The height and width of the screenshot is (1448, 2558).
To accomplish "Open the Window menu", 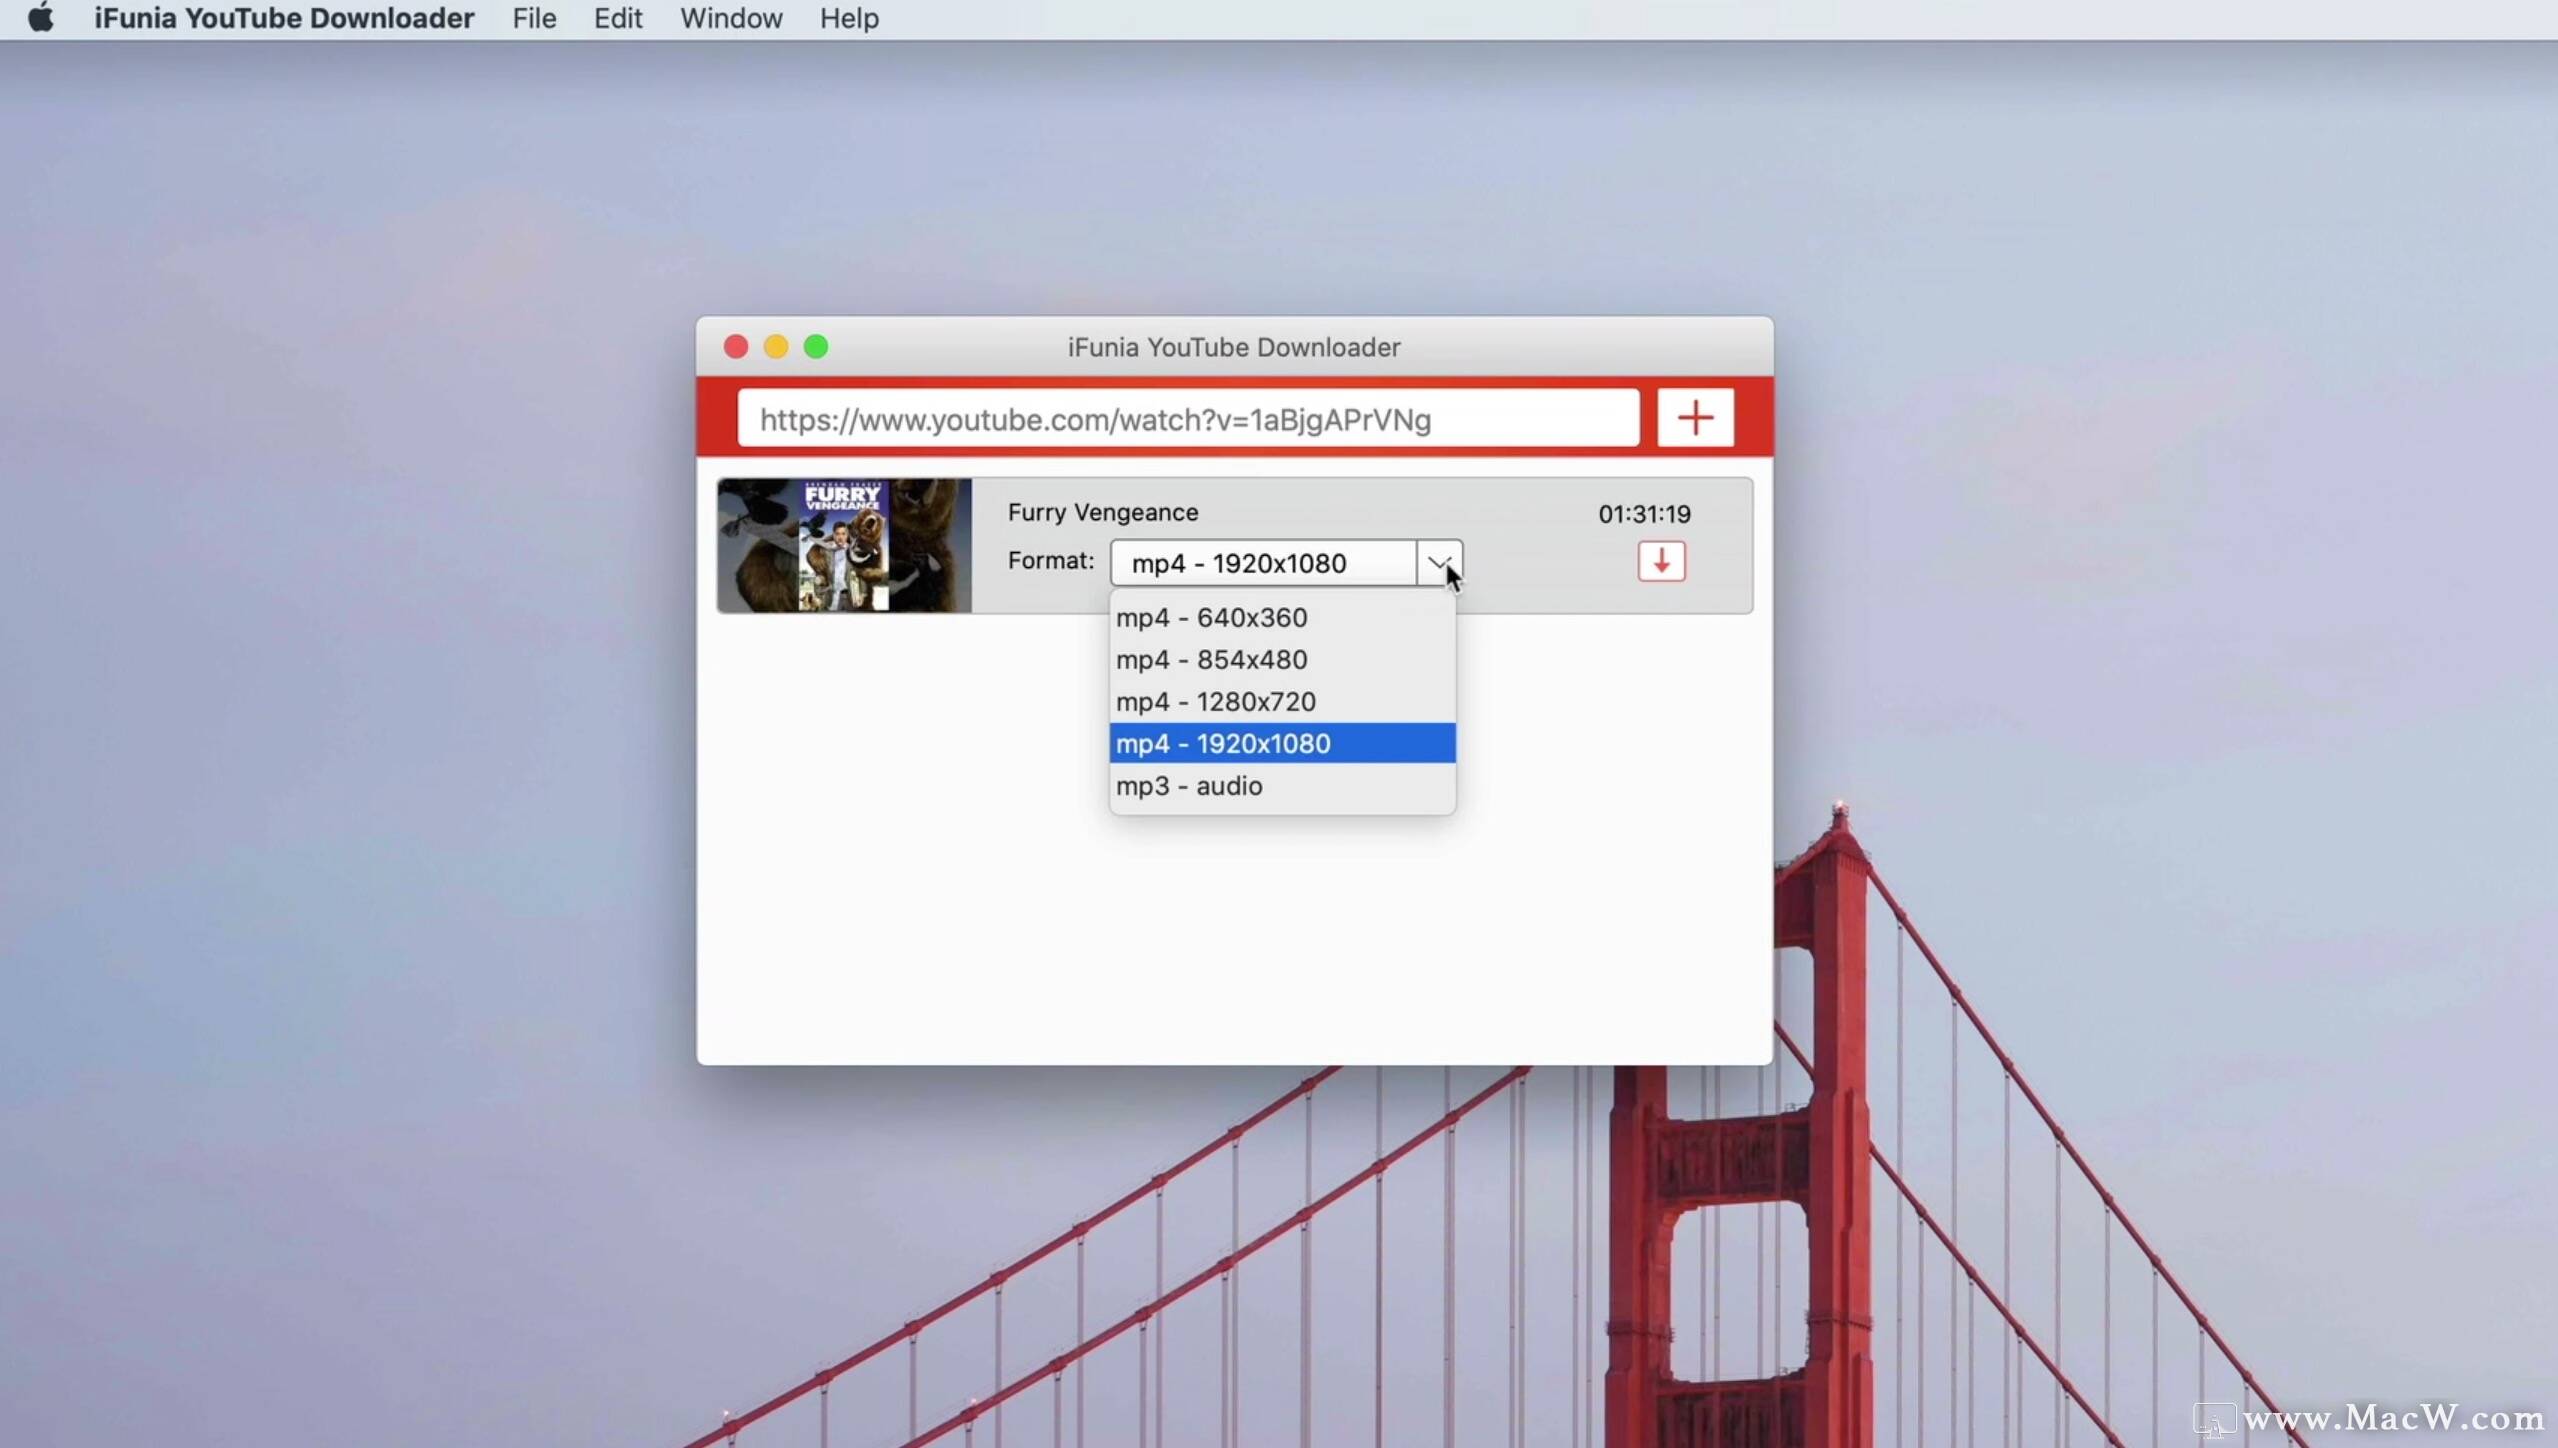I will pyautogui.click(x=730, y=18).
